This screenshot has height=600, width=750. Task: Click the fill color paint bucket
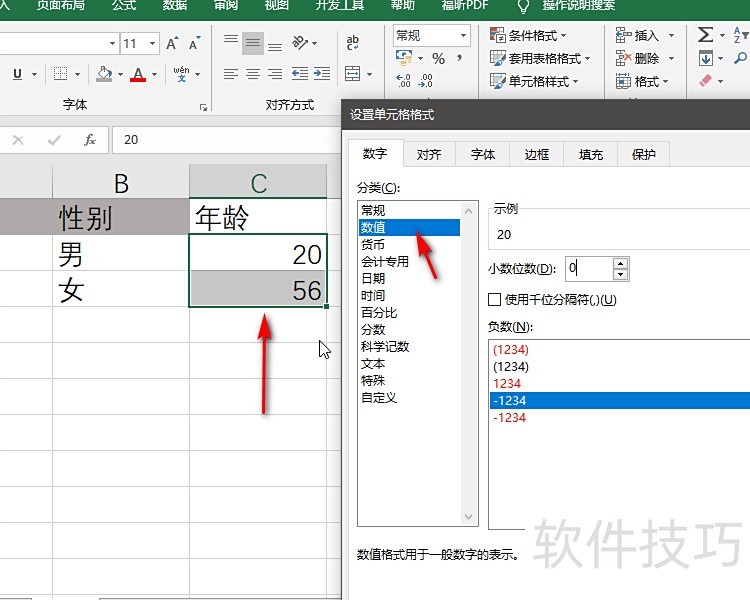(104, 74)
